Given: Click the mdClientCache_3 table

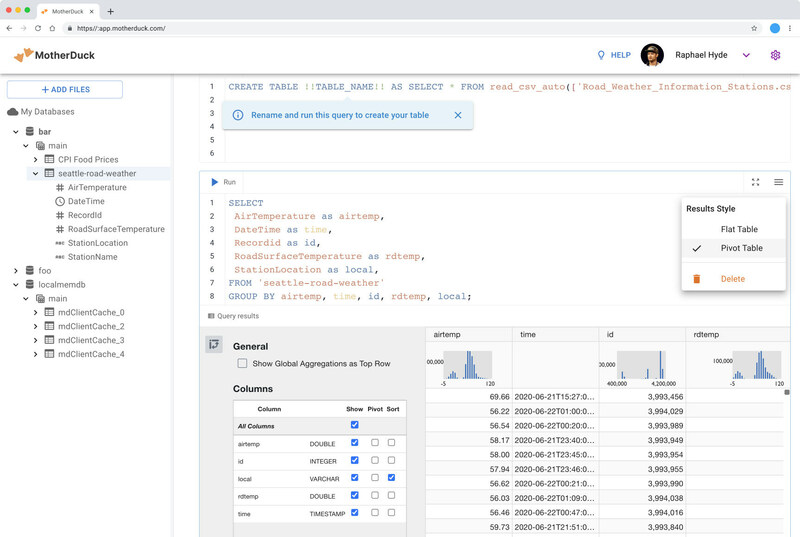Looking at the screenshot, I should point(91,340).
